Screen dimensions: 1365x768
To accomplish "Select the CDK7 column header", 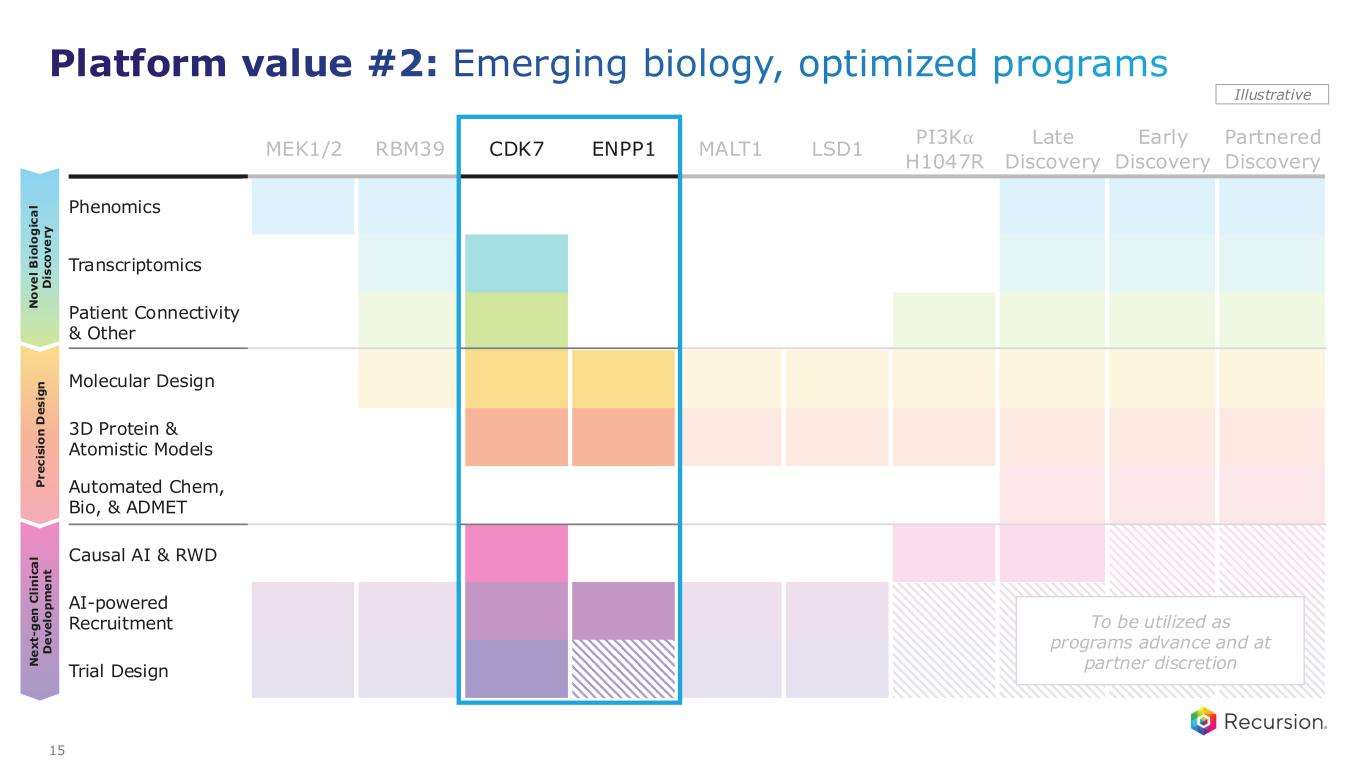I will (x=517, y=150).
